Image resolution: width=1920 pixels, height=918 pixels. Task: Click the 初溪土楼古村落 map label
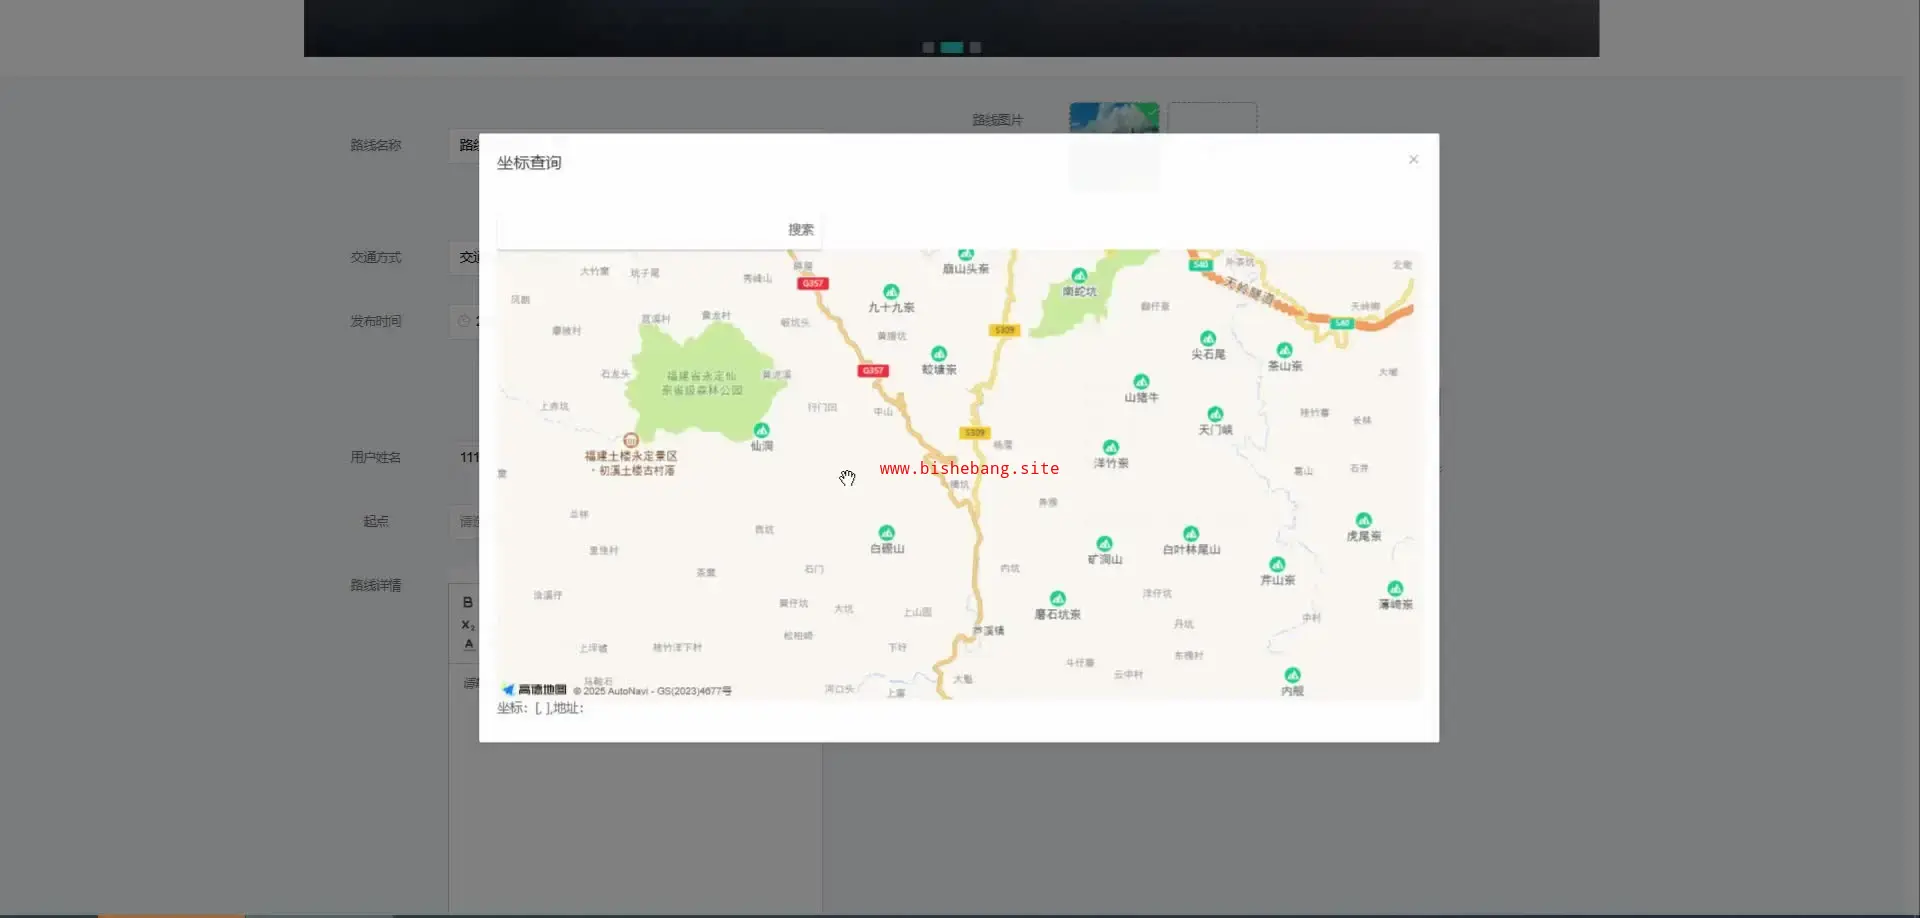pos(636,470)
